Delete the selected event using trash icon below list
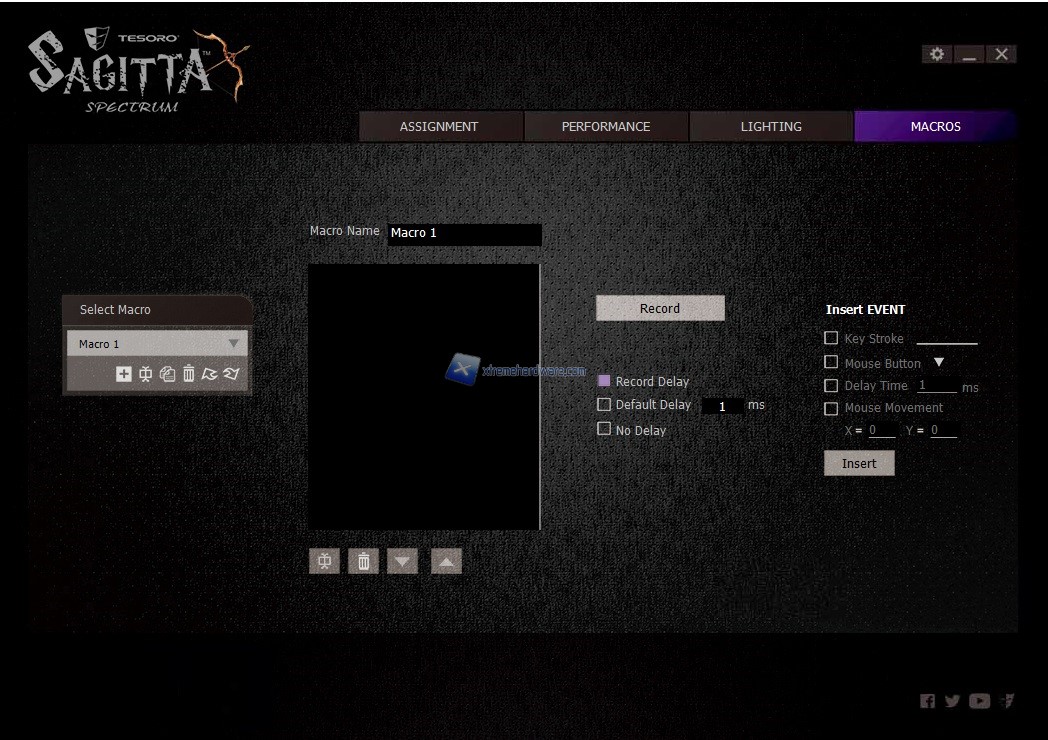 click(x=363, y=562)
